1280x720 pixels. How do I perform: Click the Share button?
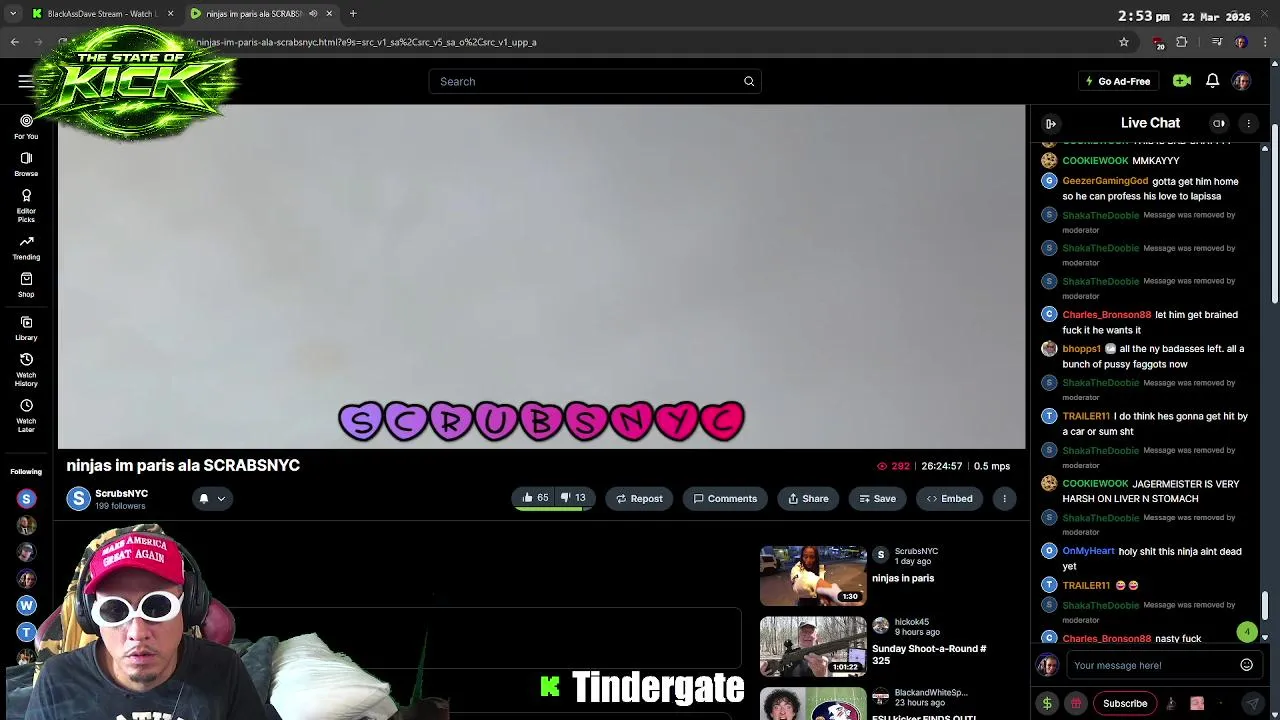click(x=808, y=498)
